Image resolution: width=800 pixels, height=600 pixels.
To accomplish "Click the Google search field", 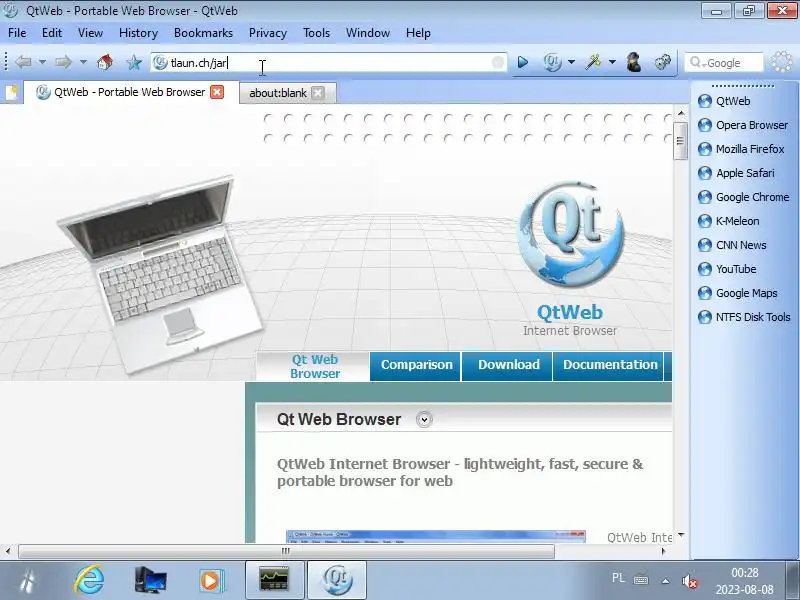I will click(723, 63).
